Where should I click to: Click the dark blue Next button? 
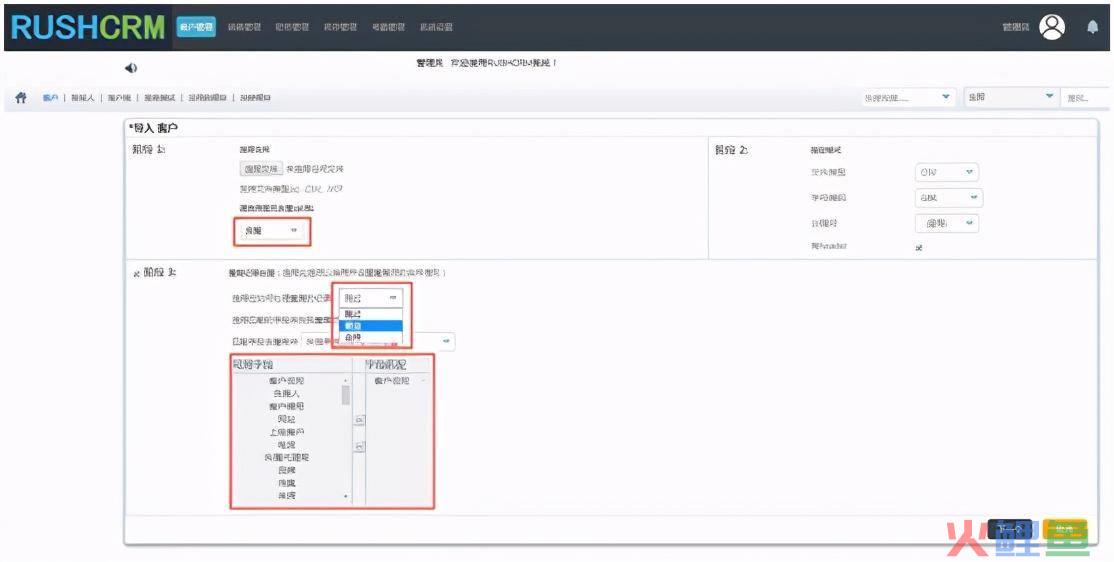(x=1009, y=529)
